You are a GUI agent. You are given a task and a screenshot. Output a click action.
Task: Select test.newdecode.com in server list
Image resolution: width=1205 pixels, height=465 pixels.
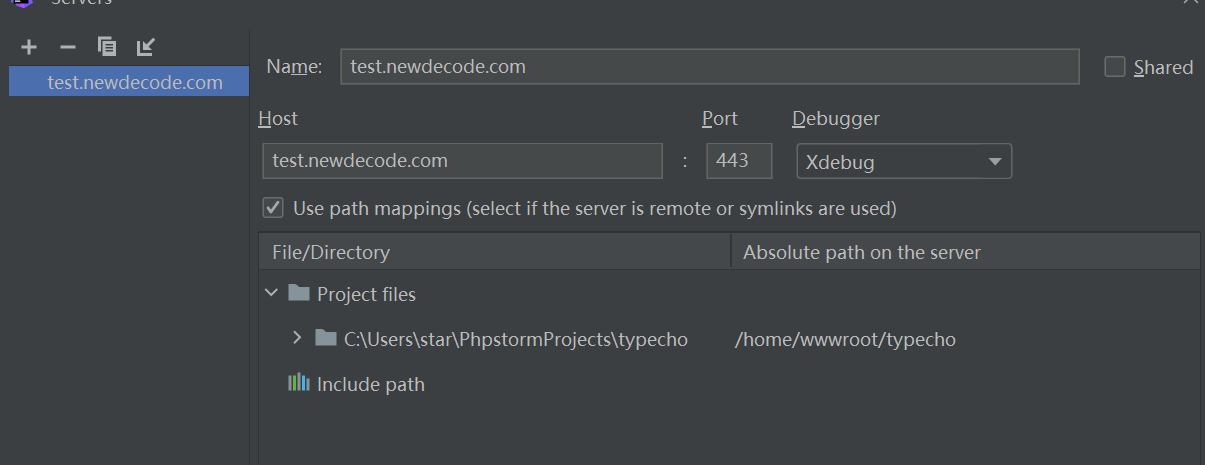click(134, 82)
